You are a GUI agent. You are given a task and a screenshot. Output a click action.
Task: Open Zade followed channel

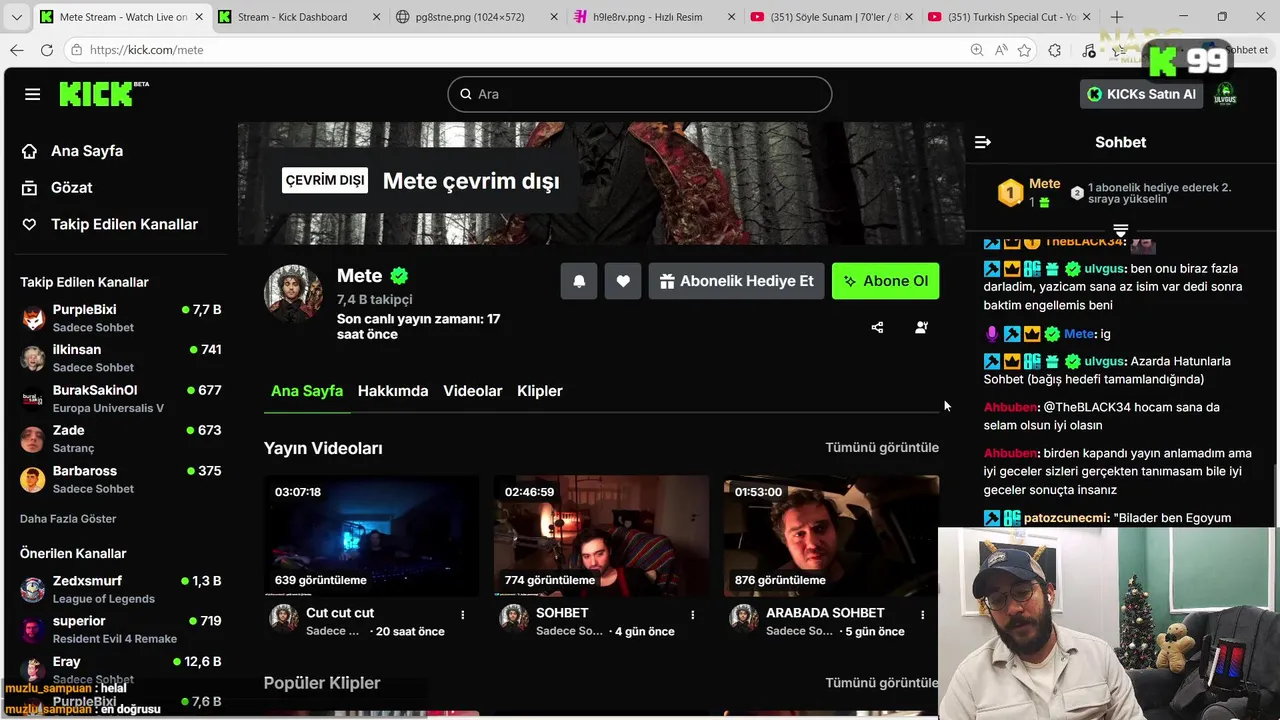(x=121, y=438)
